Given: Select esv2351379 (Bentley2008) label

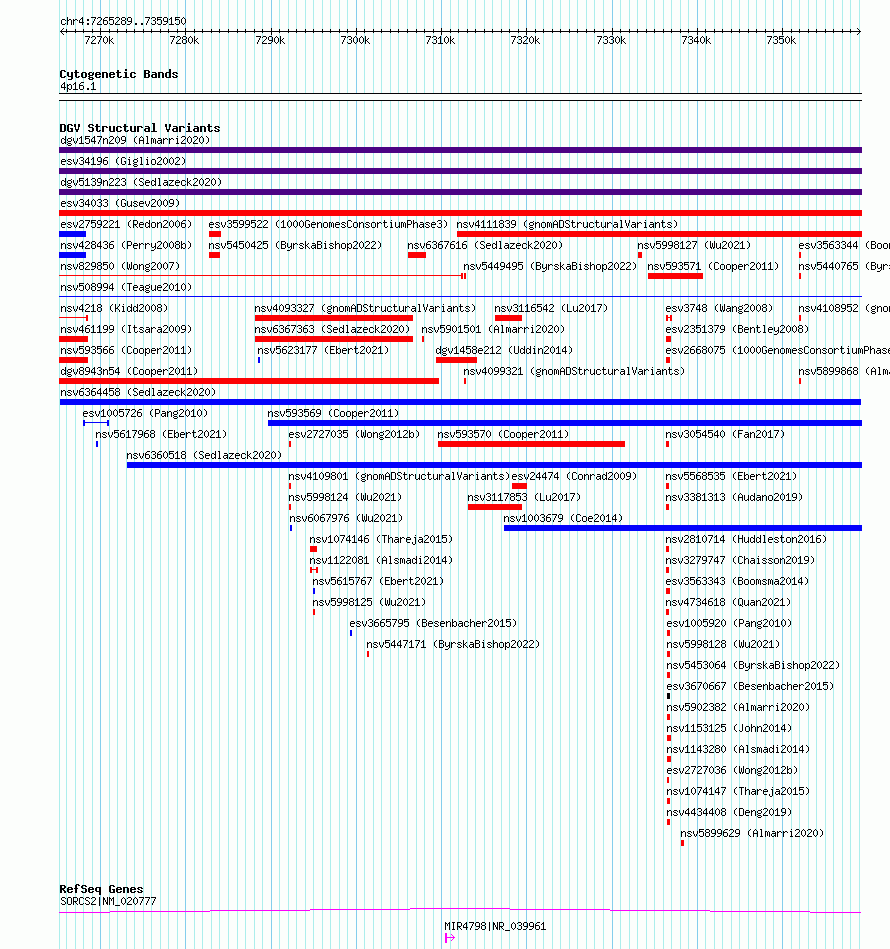Looking at the screenshot, I should tap(738, 329).
